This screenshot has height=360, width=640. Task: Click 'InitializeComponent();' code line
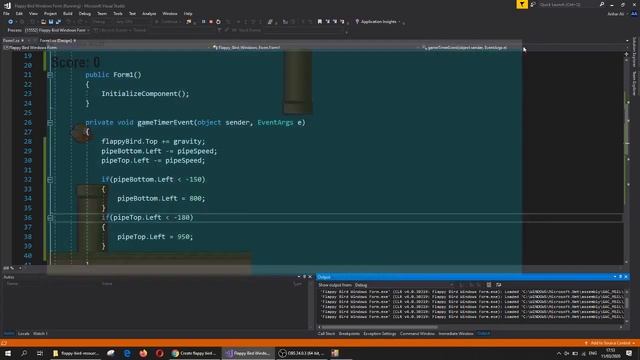[x=145, y=94]
